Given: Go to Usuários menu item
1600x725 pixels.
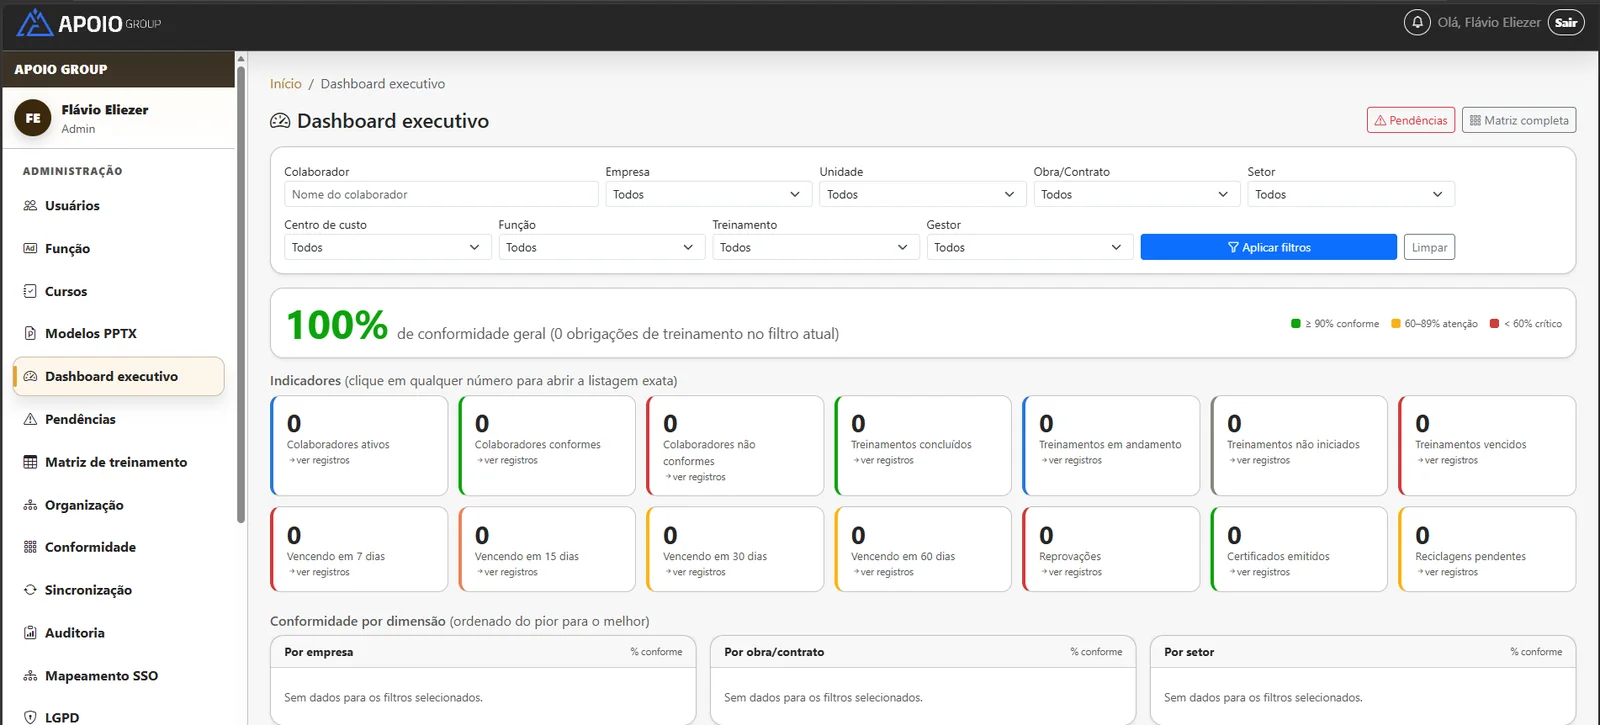Looking at the screenshot, I should click(x=118, y=206).
